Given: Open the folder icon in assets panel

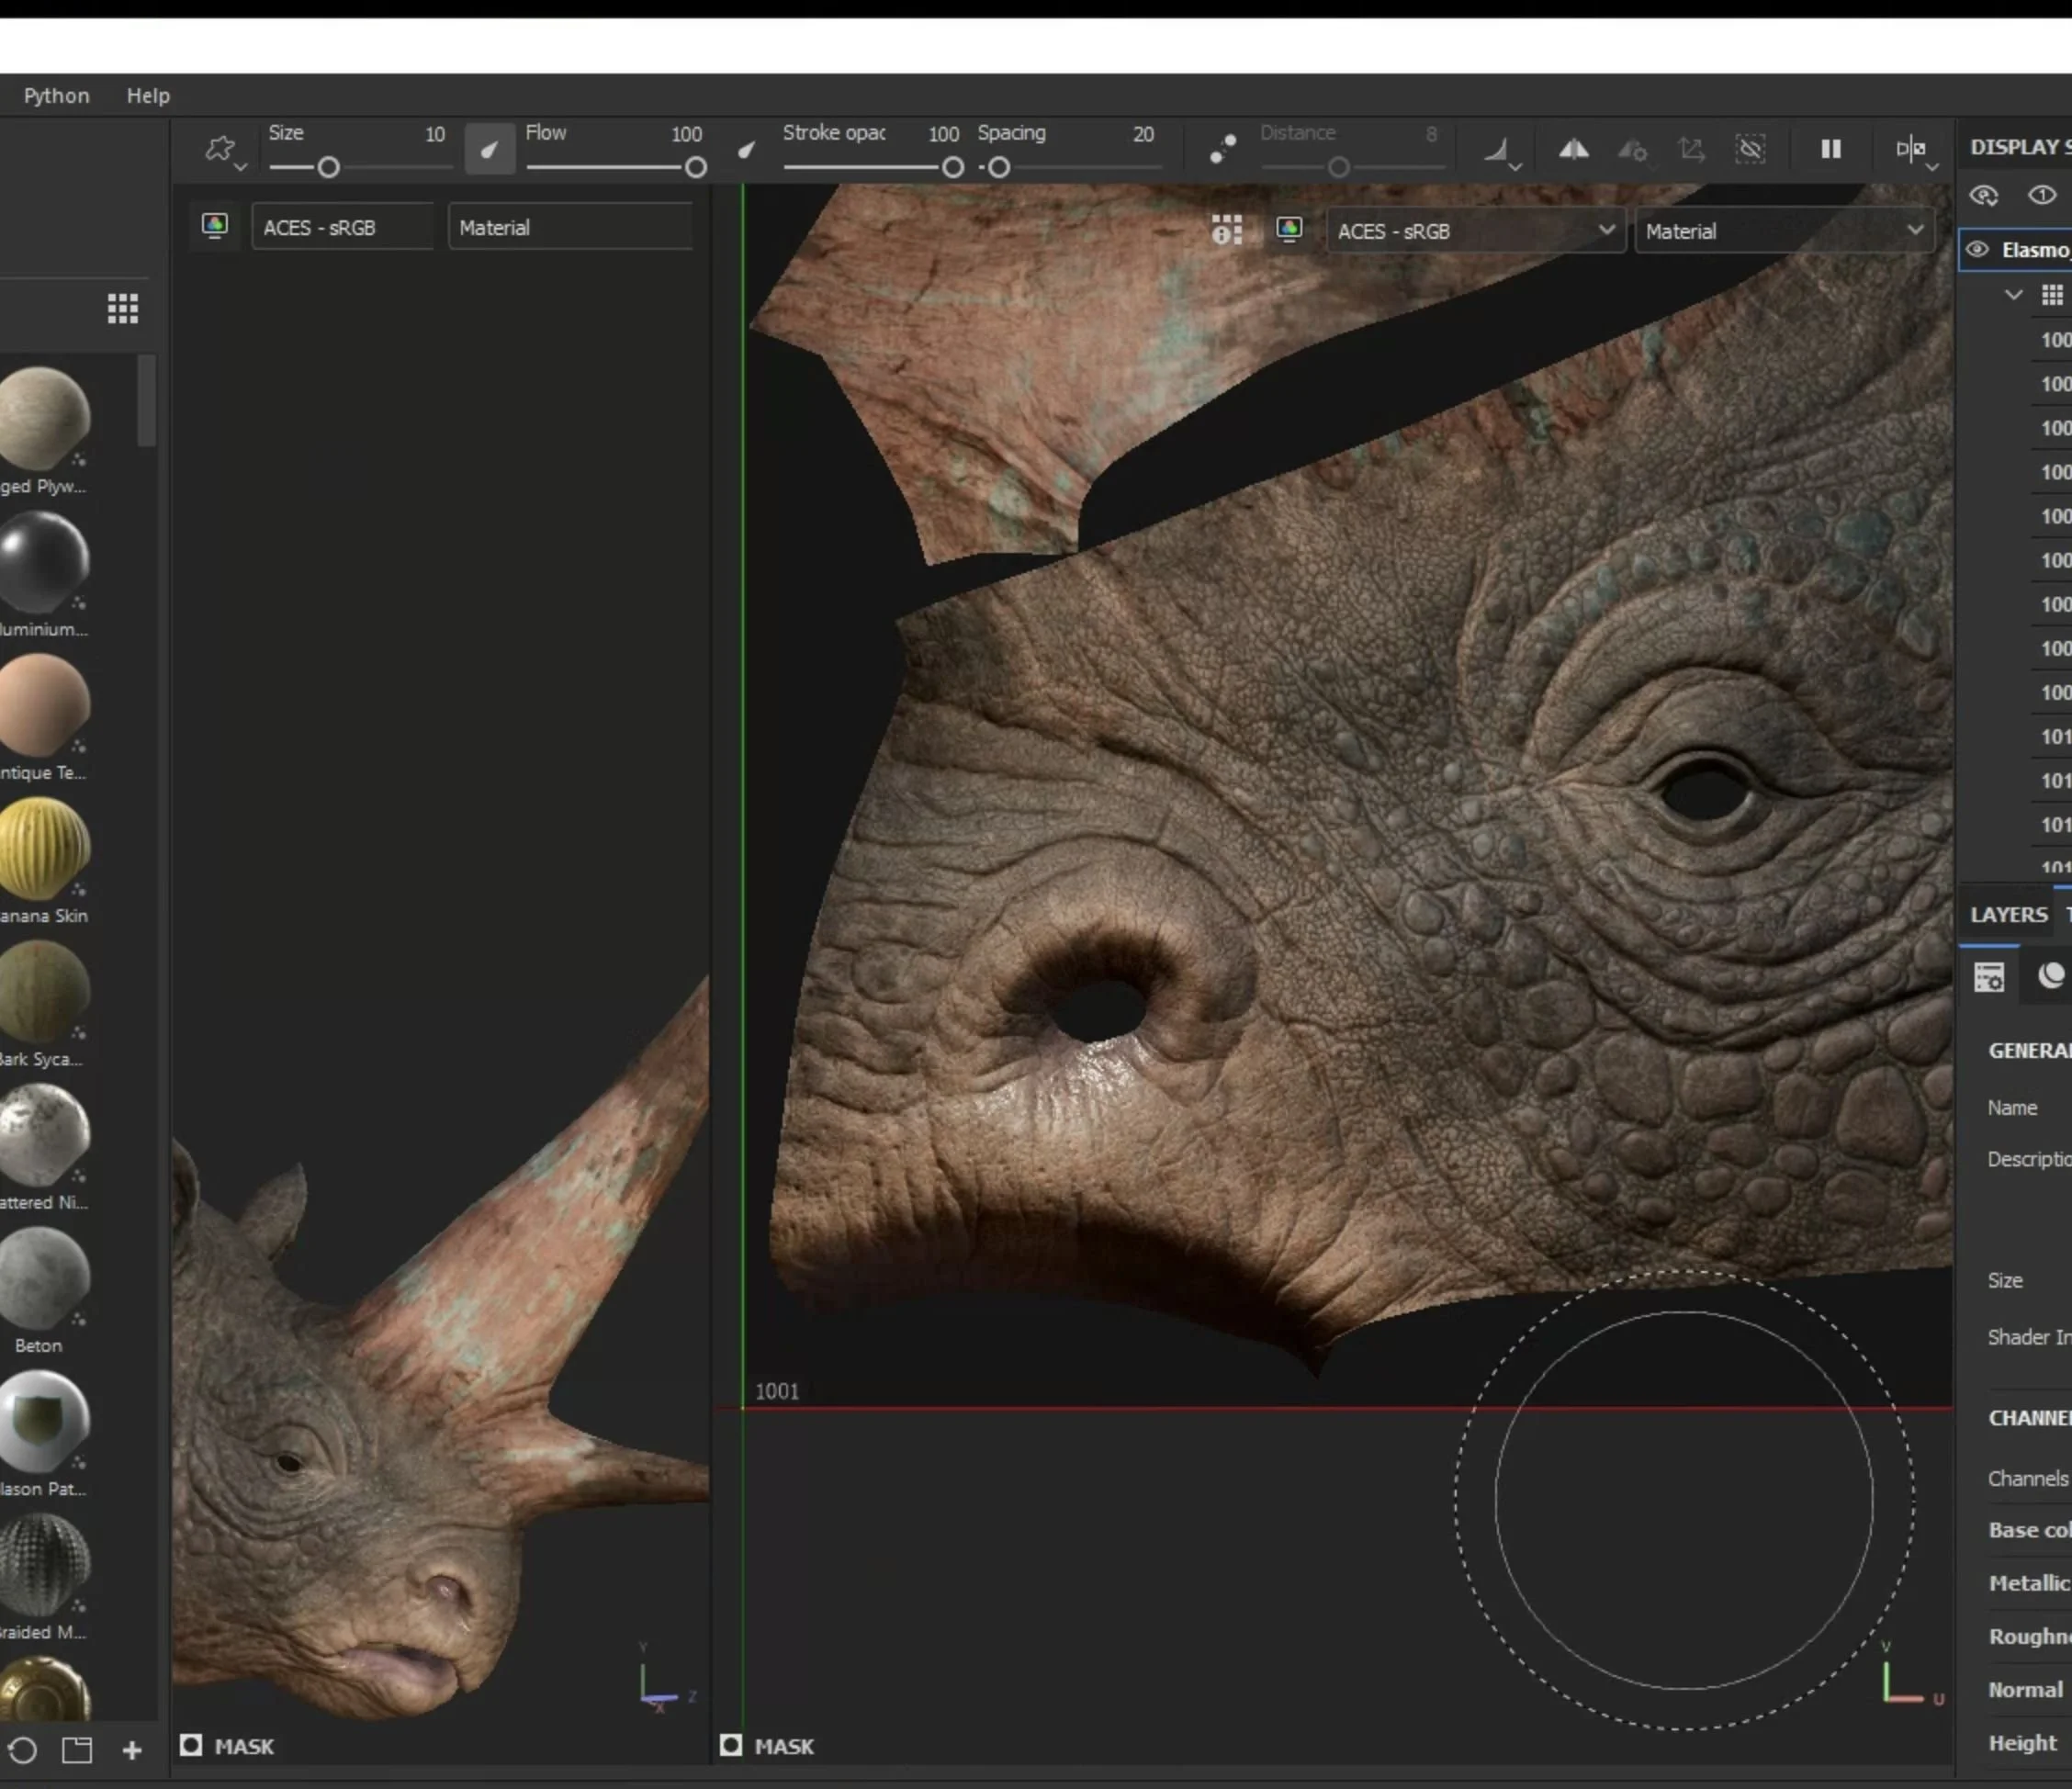Looking at the screenshot, I should [x=77, y=1750].
